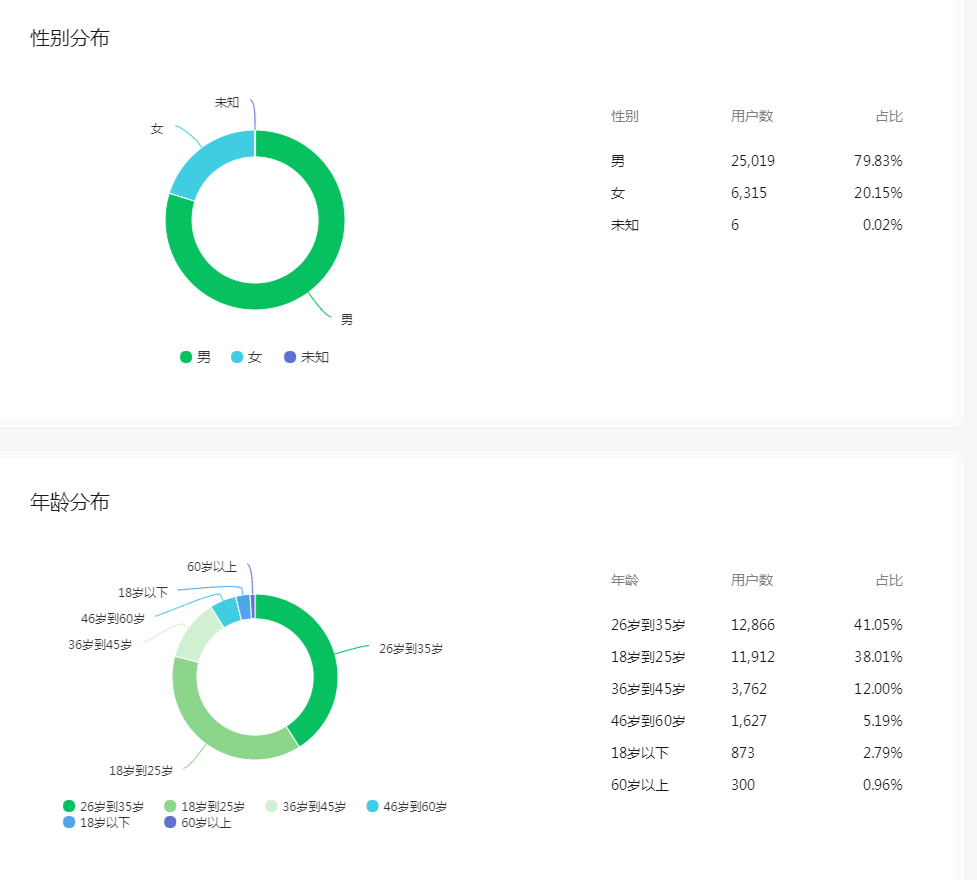Screen dimensions: 977x880
Task: Click the 用户数 header in the gender table
Action: (x=751, y=116)
